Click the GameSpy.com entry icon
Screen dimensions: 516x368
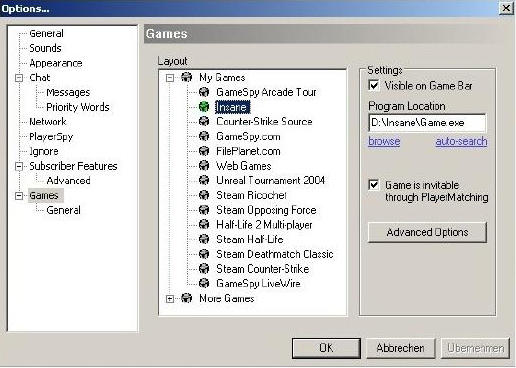(x=204, y=136)
